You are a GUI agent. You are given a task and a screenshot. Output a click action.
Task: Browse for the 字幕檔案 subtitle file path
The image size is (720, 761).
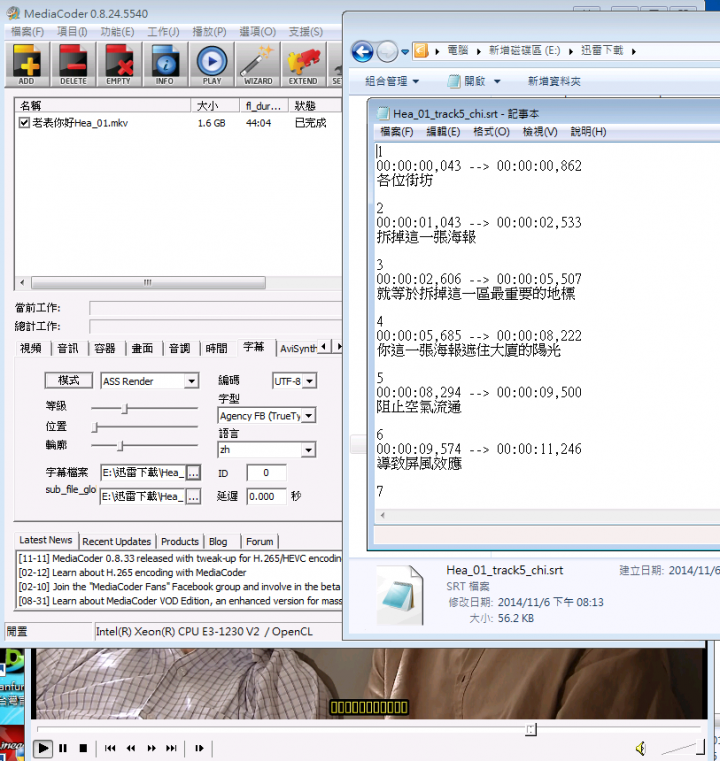pos(193,473)
